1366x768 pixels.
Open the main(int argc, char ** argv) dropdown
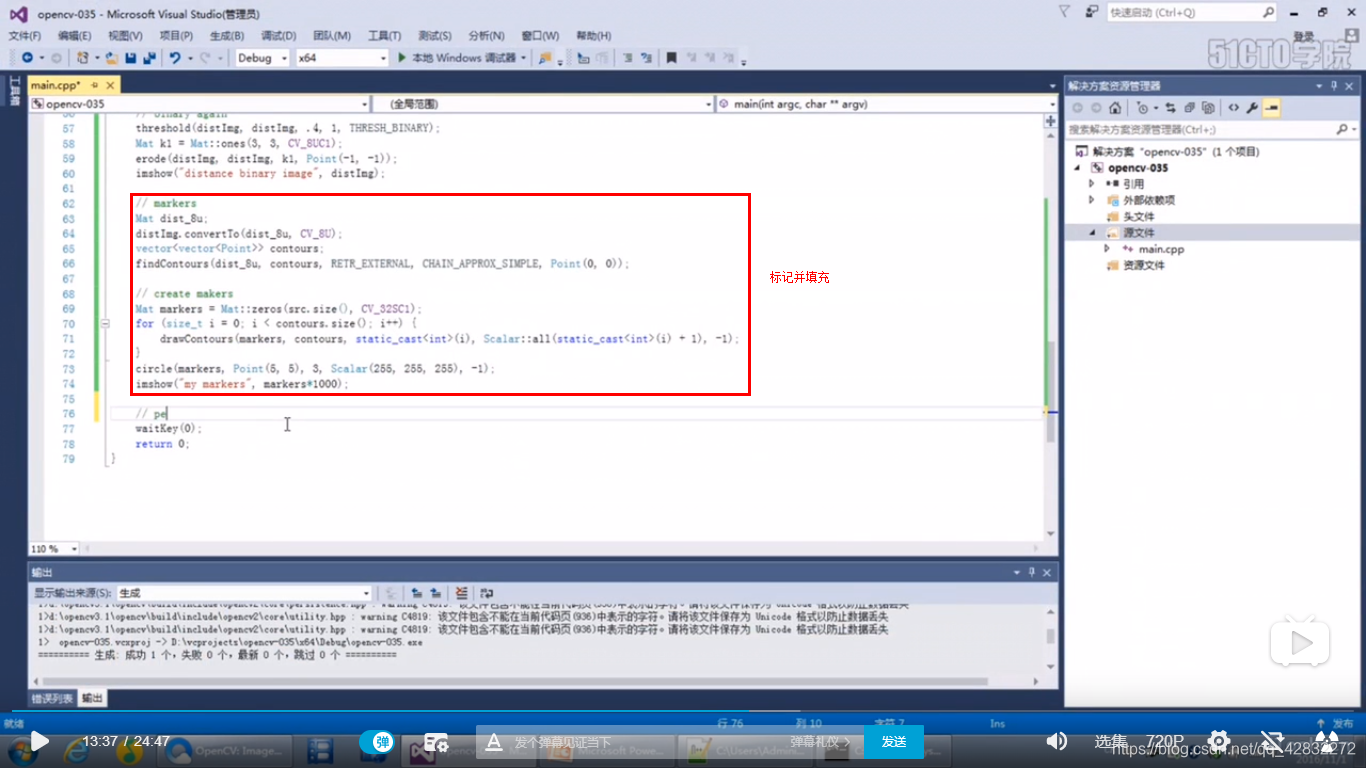click(886, 104)
